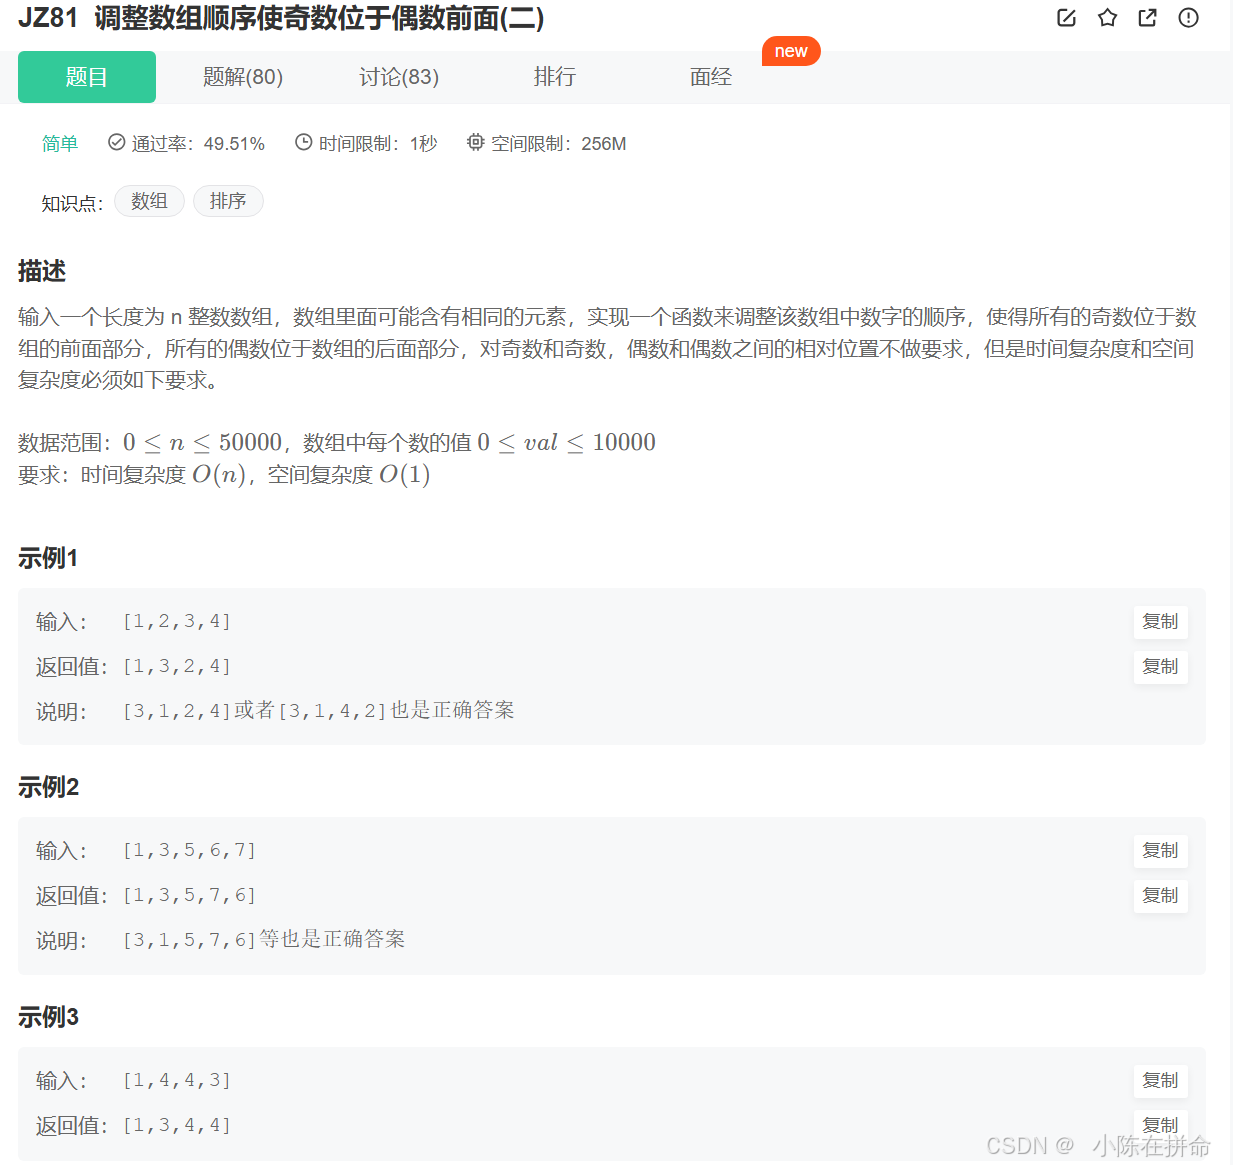Select the 数组 knowledge tag

(149, 201)
